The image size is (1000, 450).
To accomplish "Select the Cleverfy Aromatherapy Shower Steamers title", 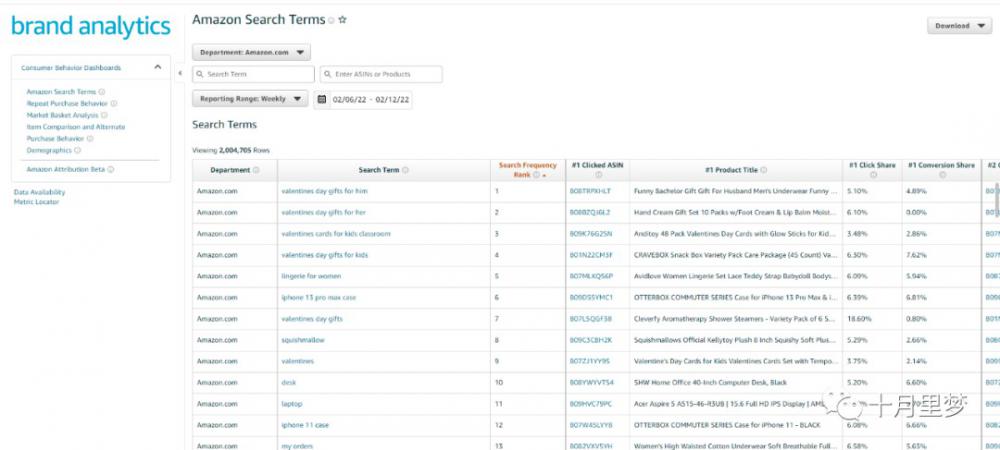I will (735, 319).
